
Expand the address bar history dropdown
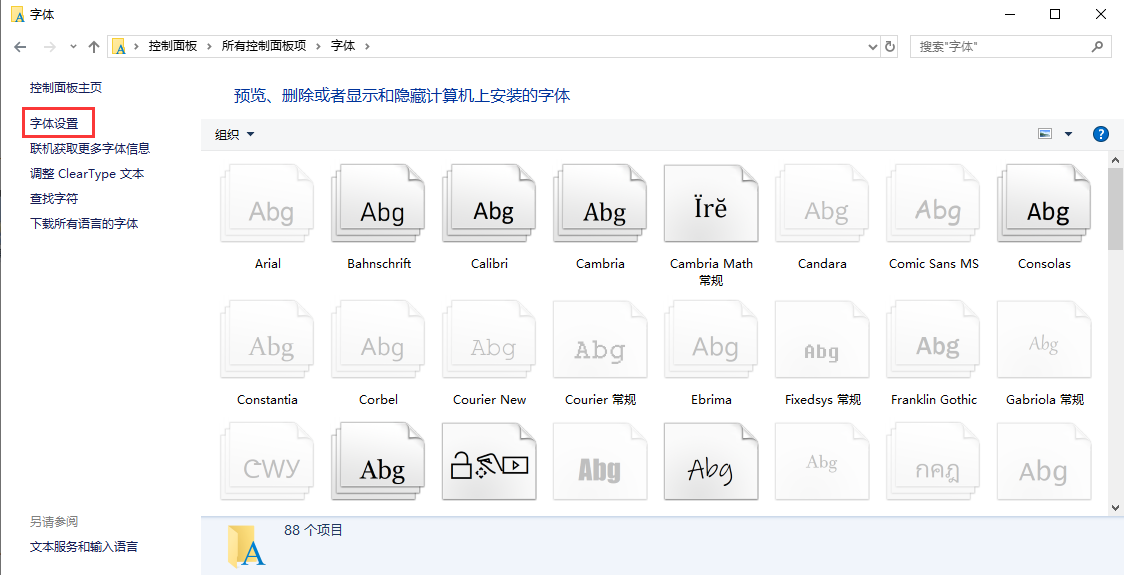pyautogui.click(x=872, y=46)
